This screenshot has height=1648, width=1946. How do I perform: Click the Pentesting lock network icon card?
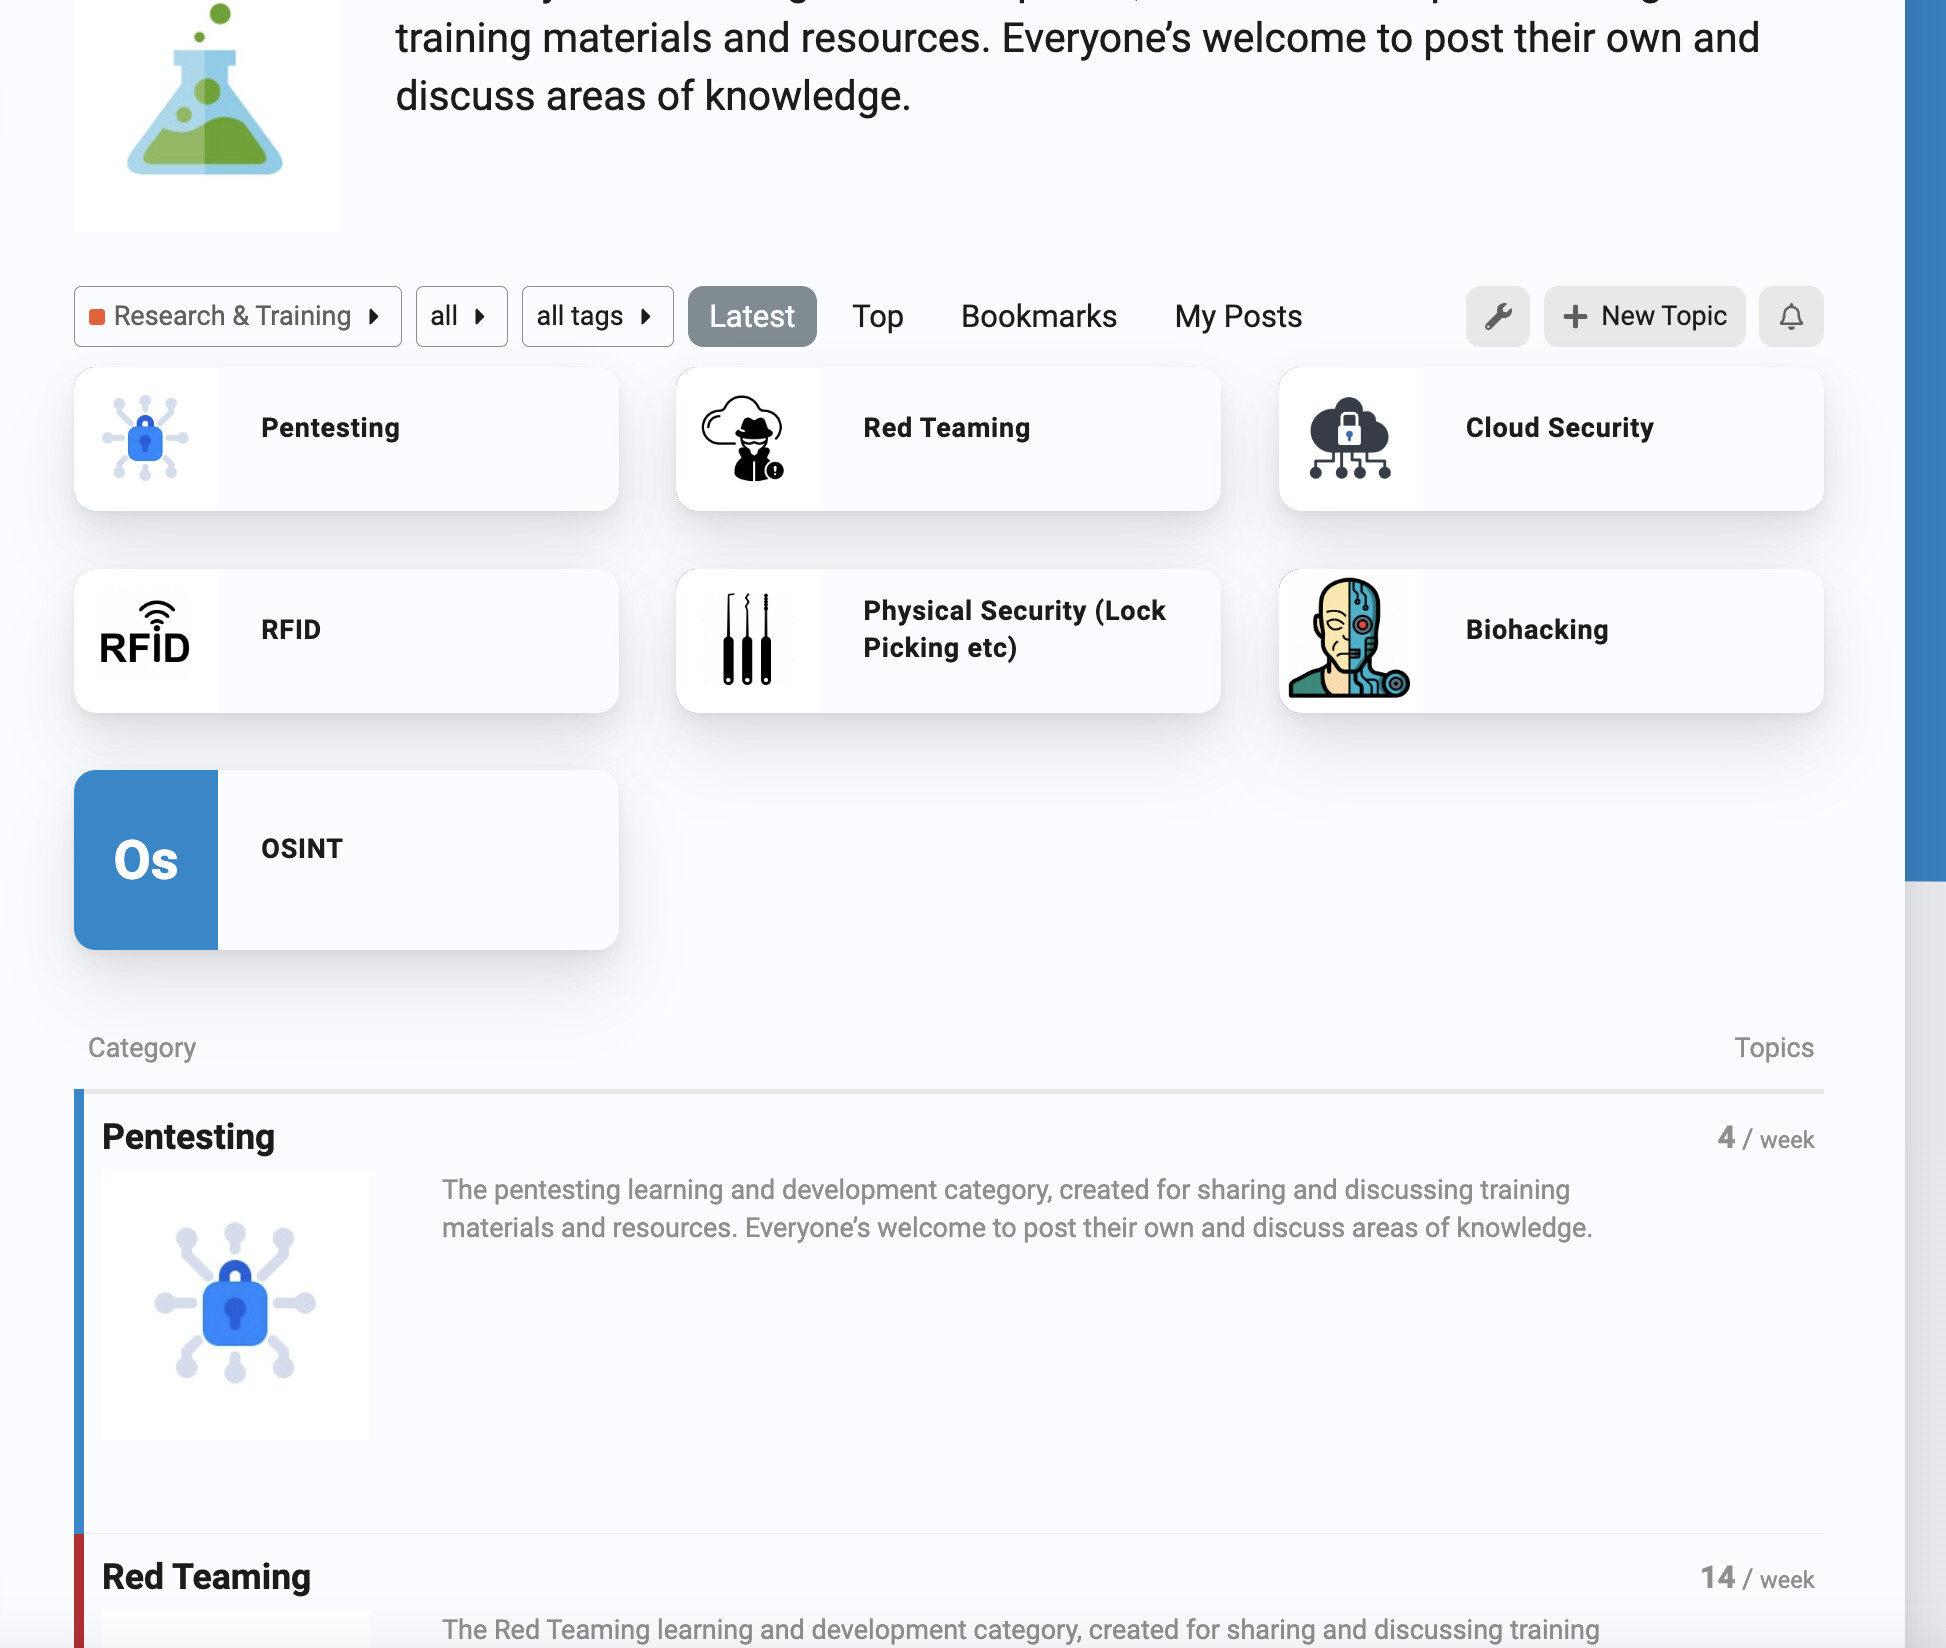pyautogui.click(x=146, y=438)
